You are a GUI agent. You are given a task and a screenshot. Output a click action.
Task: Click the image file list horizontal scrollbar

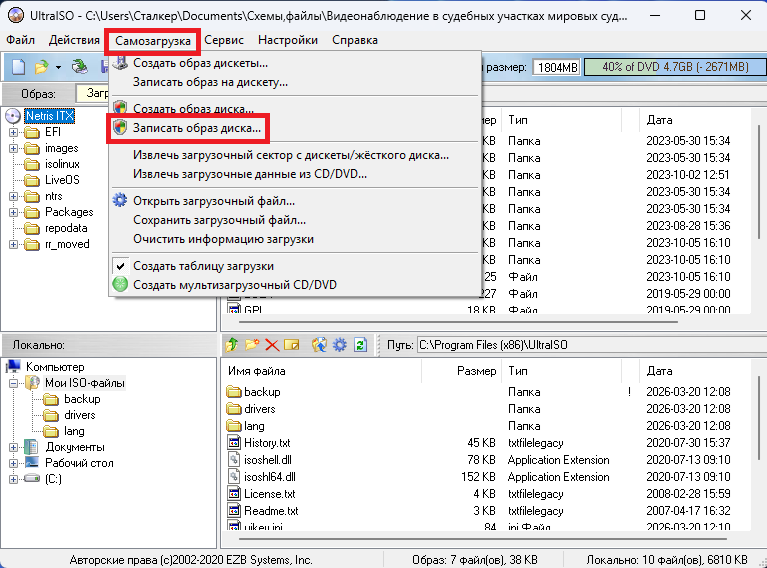pyautogui.click(x=458, y=322)
